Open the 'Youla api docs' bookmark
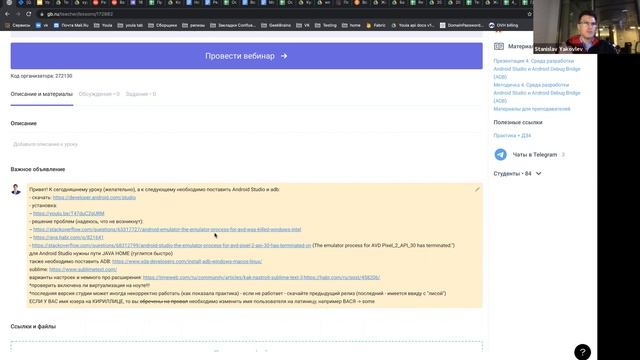640x360 pixels. pyautogui.click(x=413, y=25)
